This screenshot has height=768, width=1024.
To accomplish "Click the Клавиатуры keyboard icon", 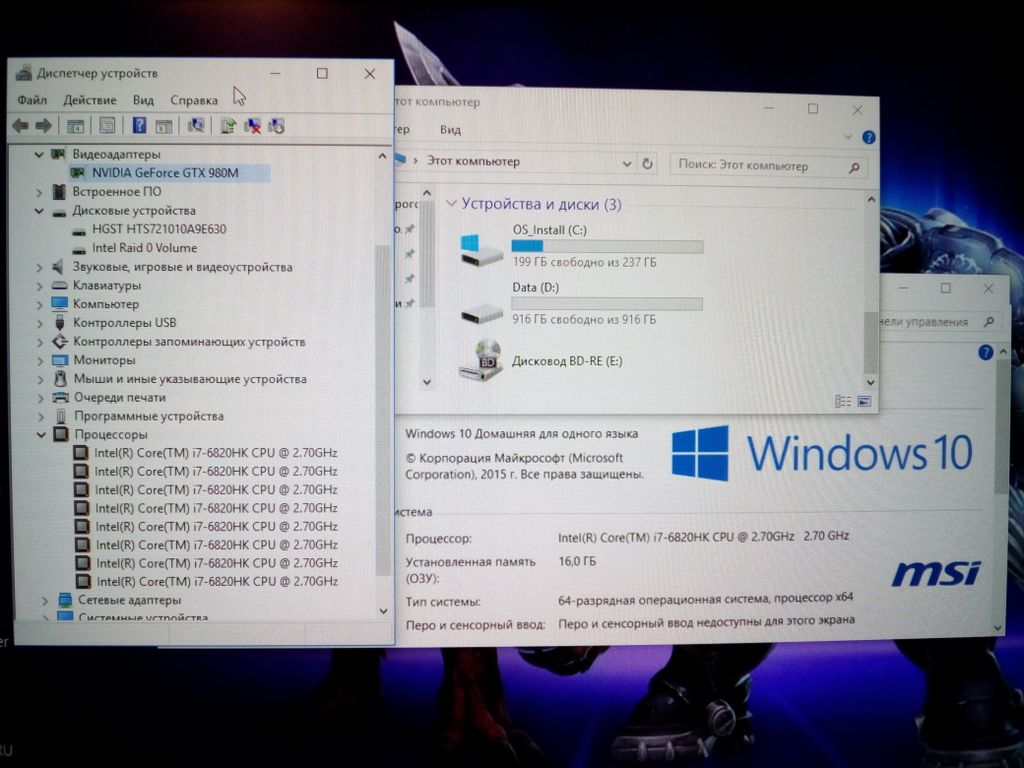I will point(59,285).
